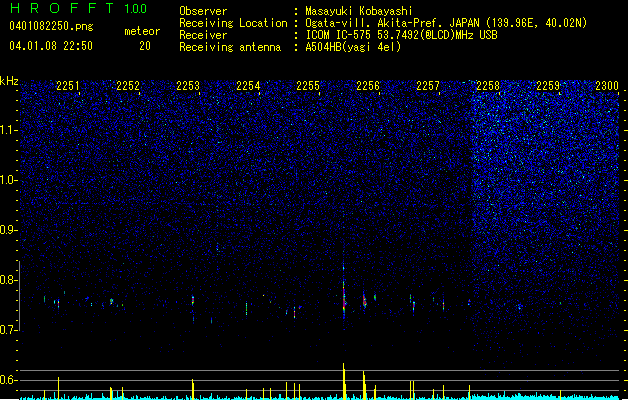Select the A504HB(yagi 4el) antenna text
The height and width of the screenshot is (400, 629).
[353, 47]
